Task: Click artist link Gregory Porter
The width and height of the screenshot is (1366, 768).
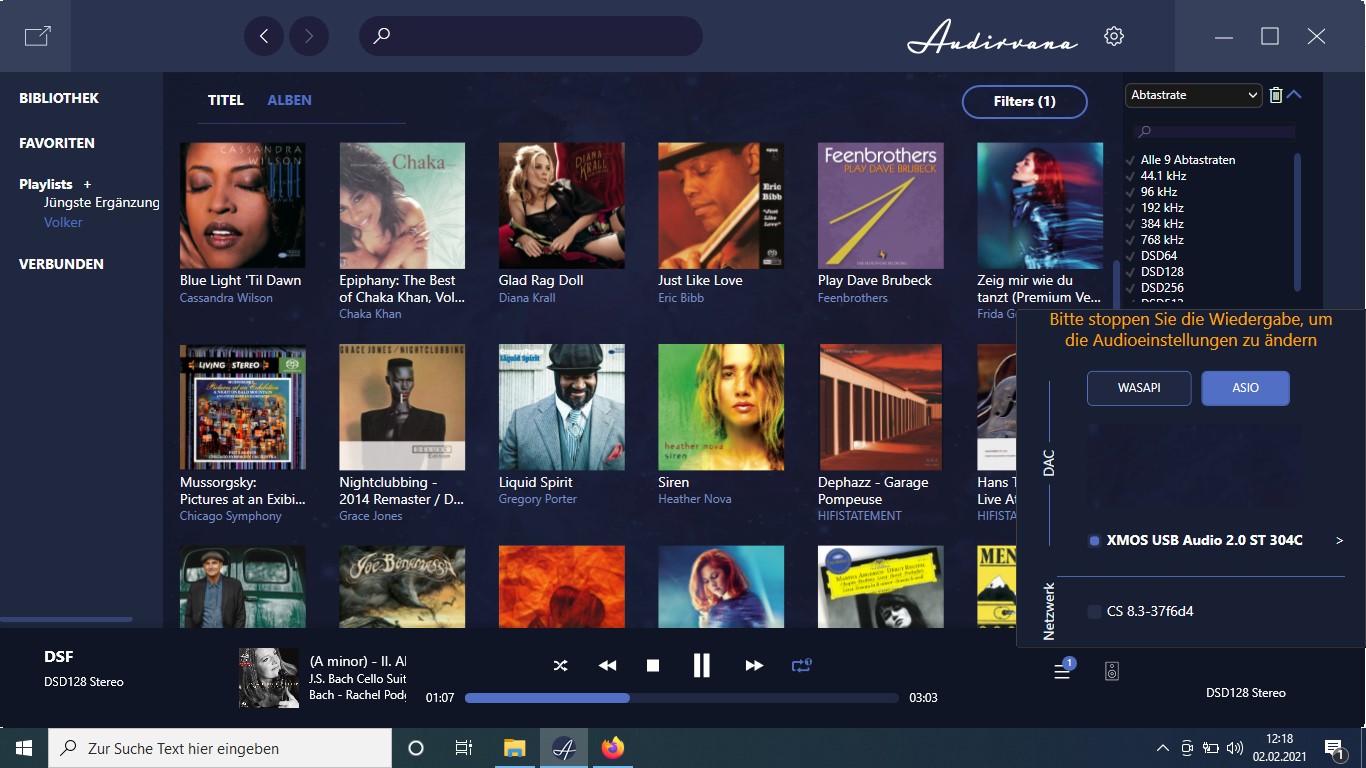Action: pos(538,499)
